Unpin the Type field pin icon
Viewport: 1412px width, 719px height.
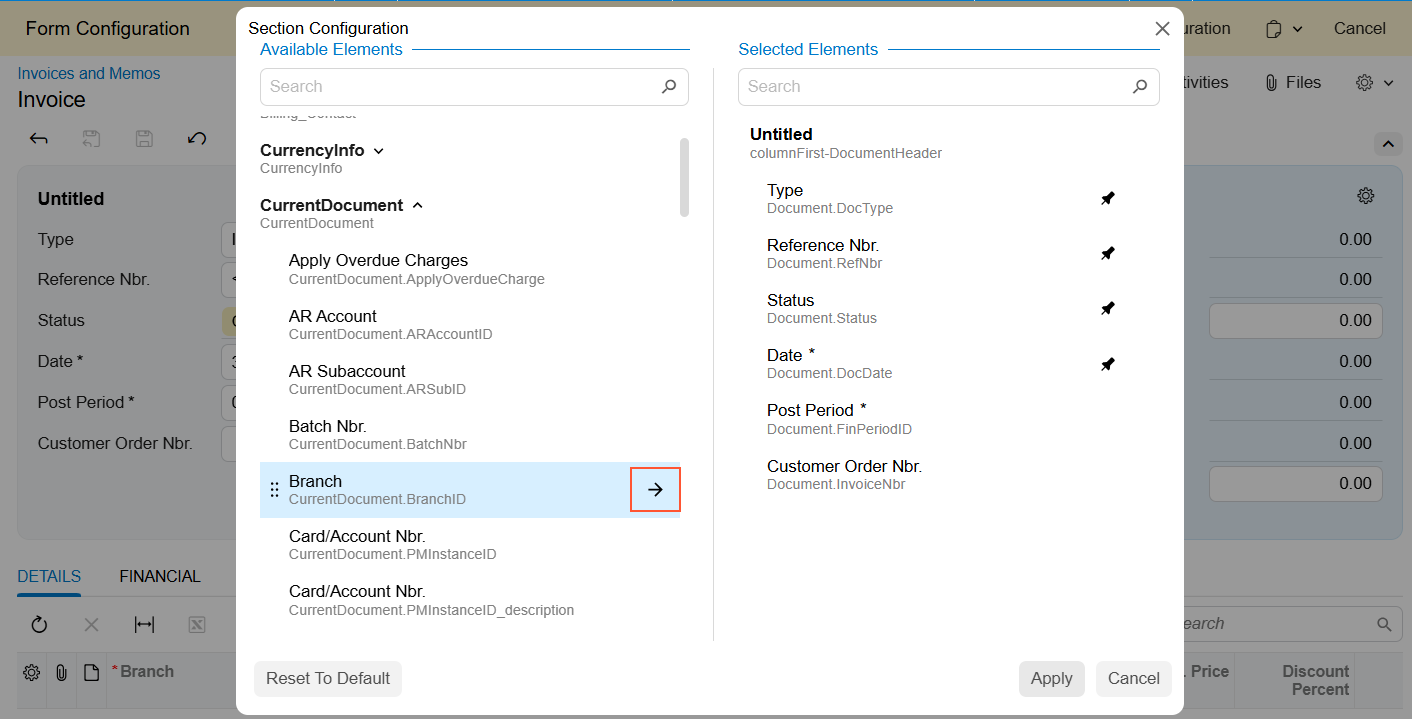(x=1107, y=199)
